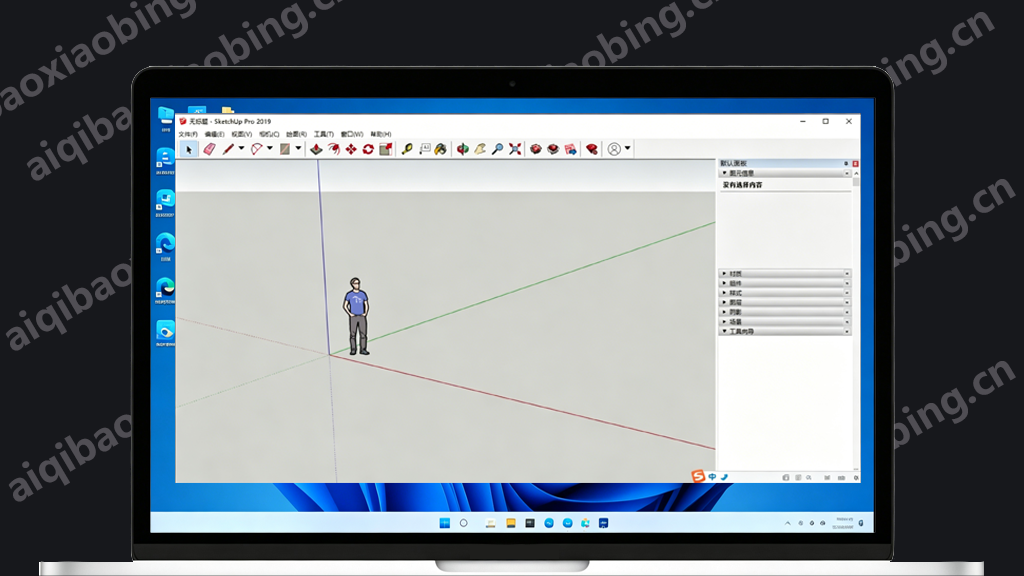The height and width of the screenshot is (576, 1024).
Task: Collapse the 工具向导 Instructor section
Action: click(724, 331)
